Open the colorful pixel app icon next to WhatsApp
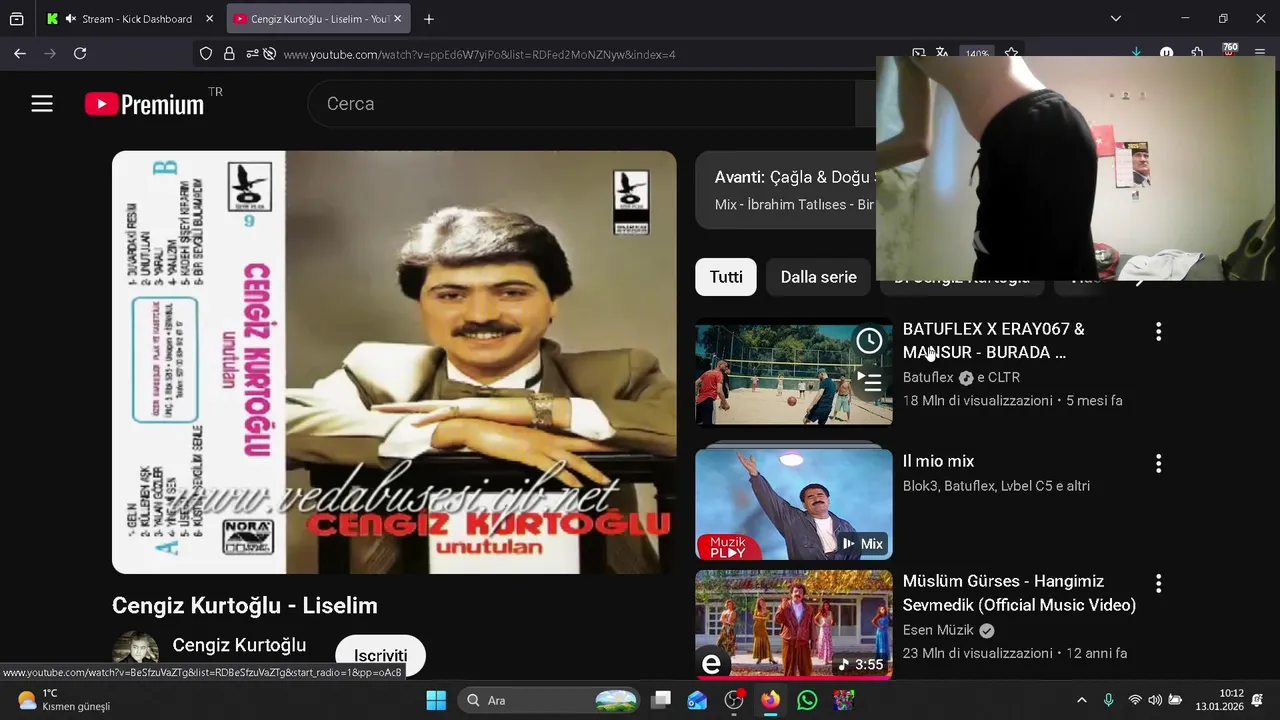The image size is (1280, 720). 844,700
